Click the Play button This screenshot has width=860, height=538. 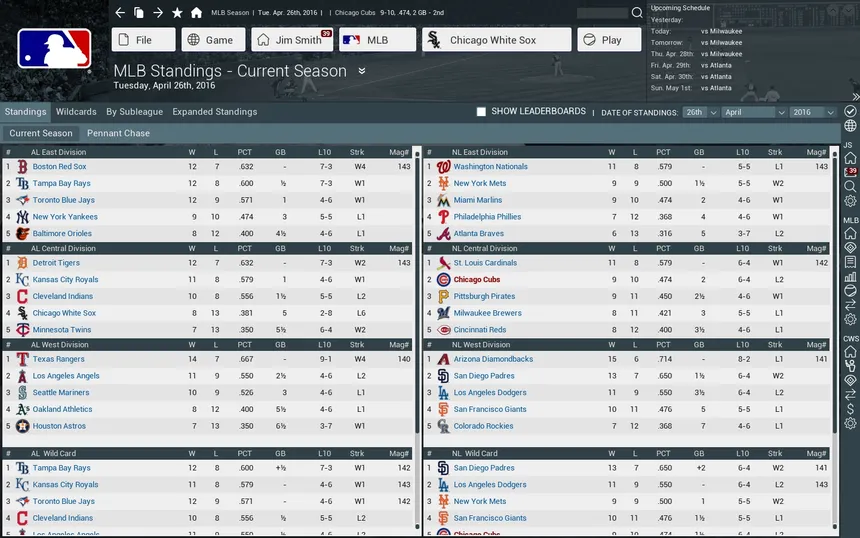[609, 40]
